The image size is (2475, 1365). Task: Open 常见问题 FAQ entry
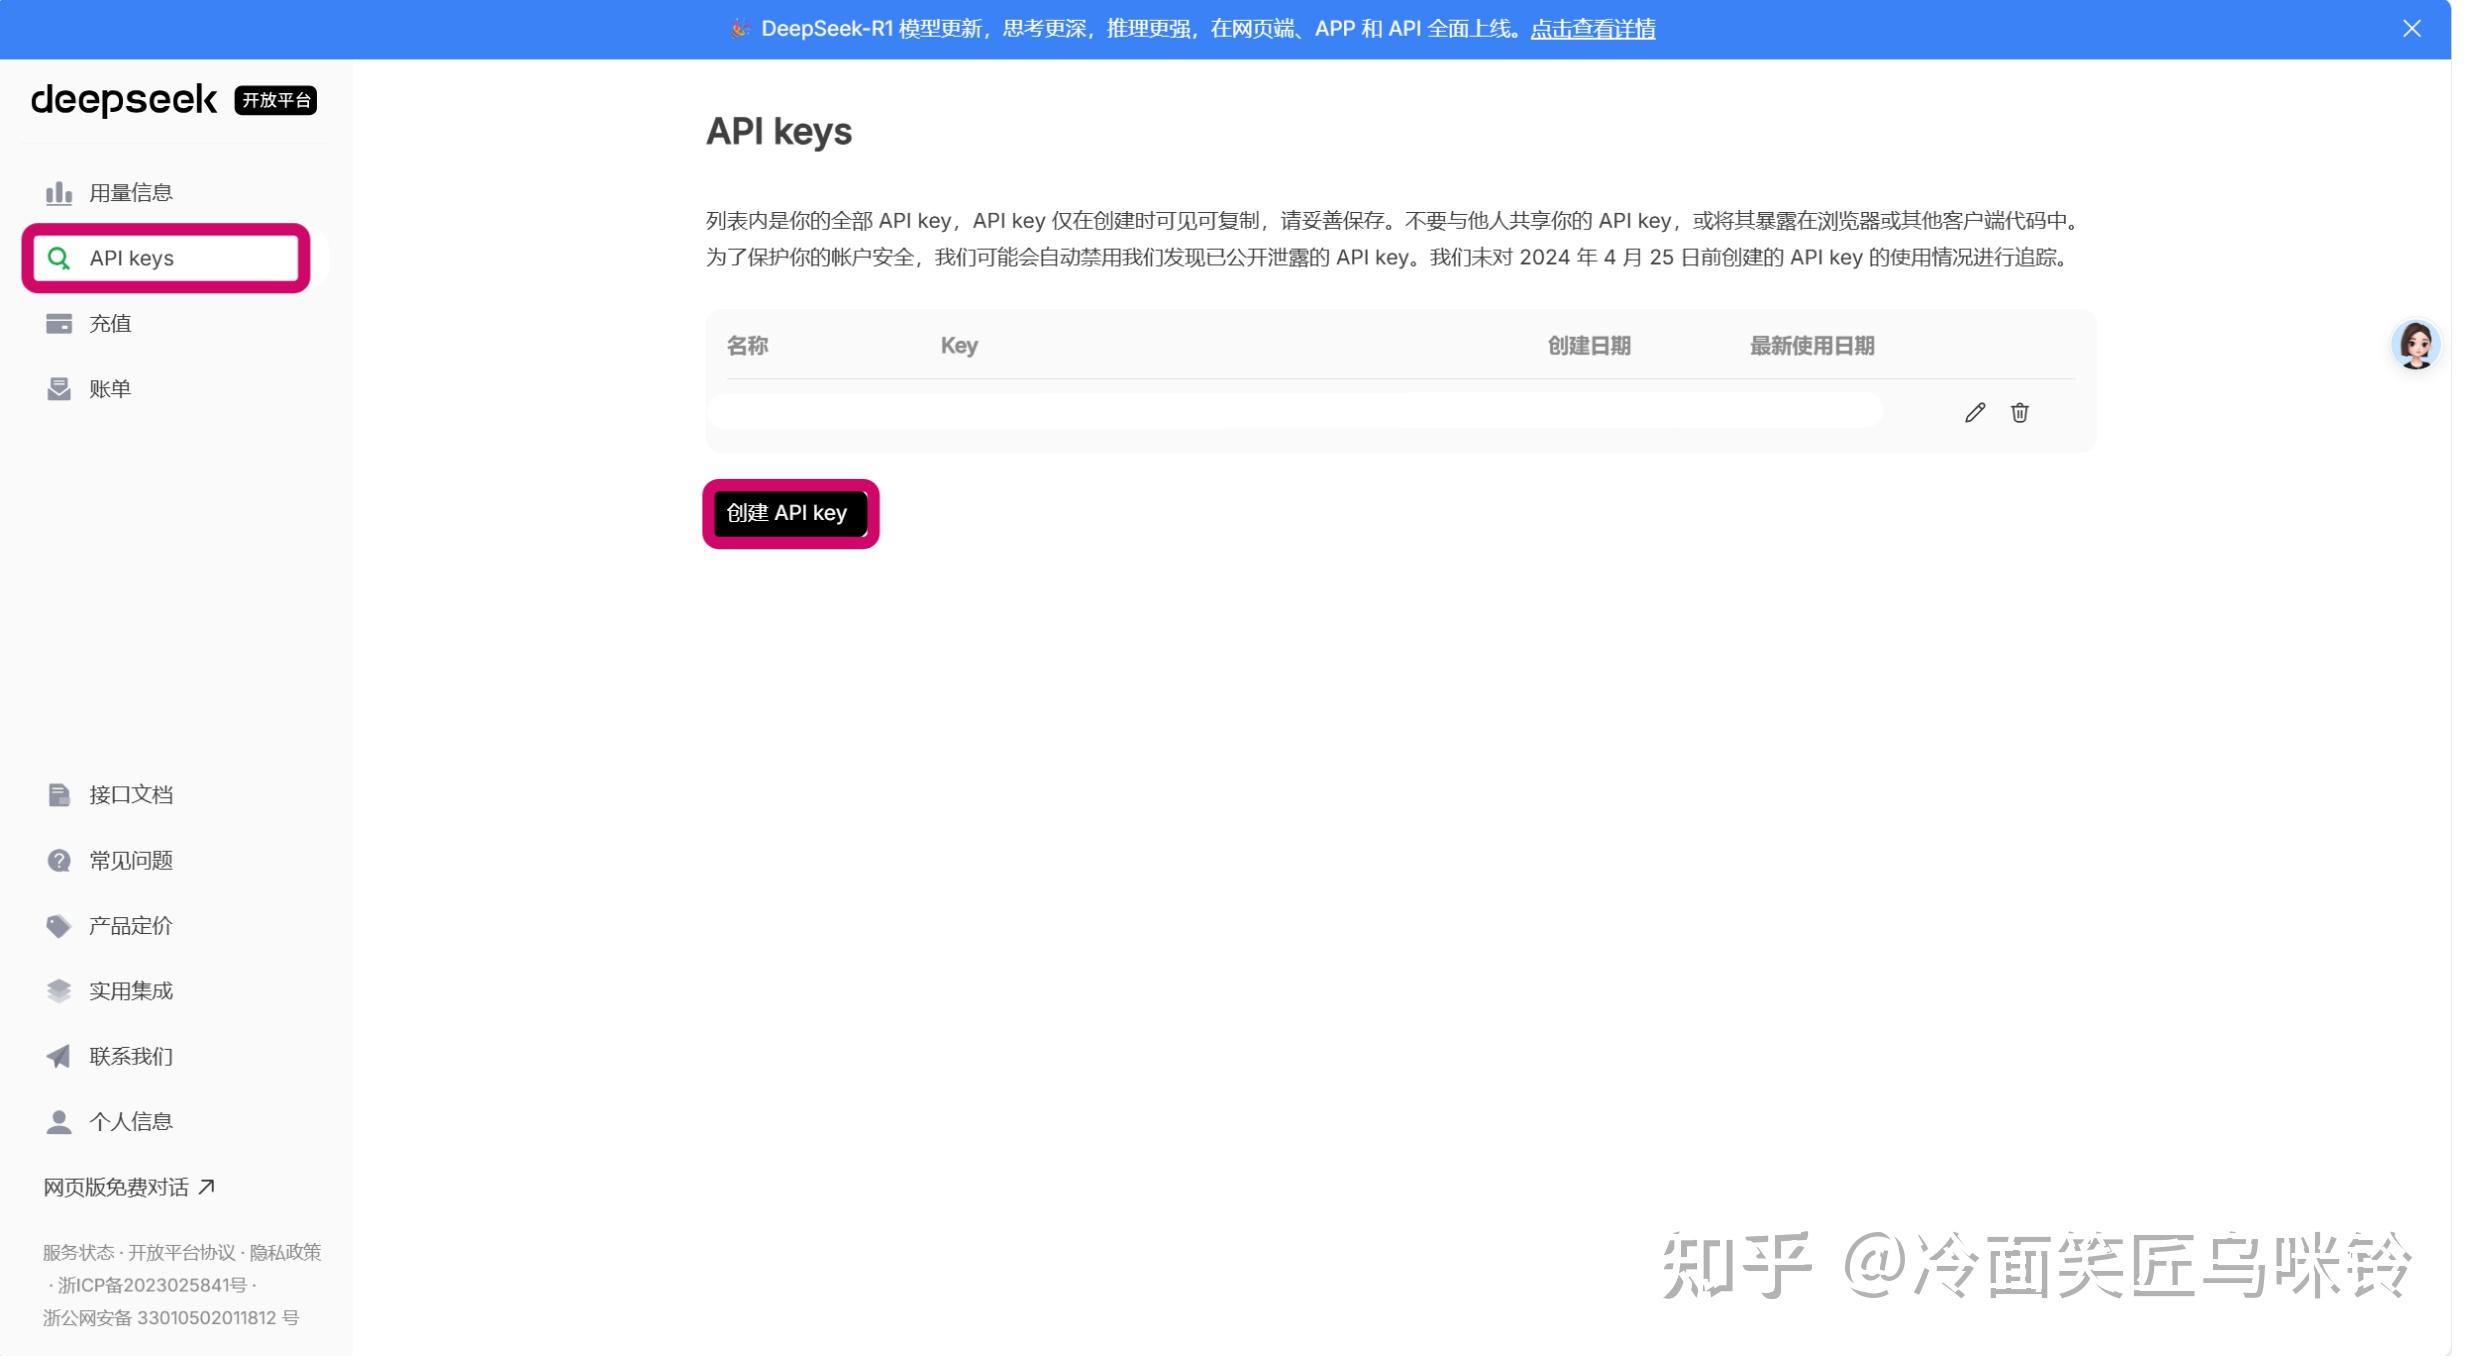pyautogui.click(x=130, y=861)
